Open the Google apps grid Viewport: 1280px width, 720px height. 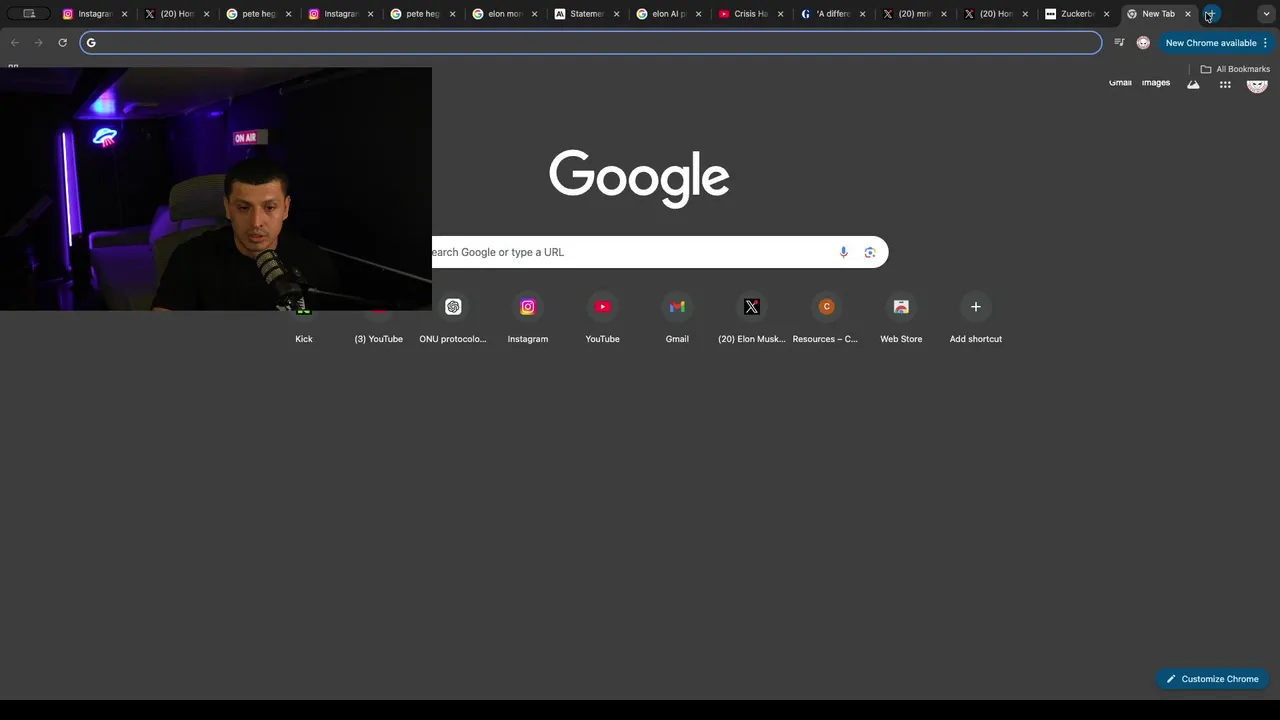click(x=1225, y=84)
